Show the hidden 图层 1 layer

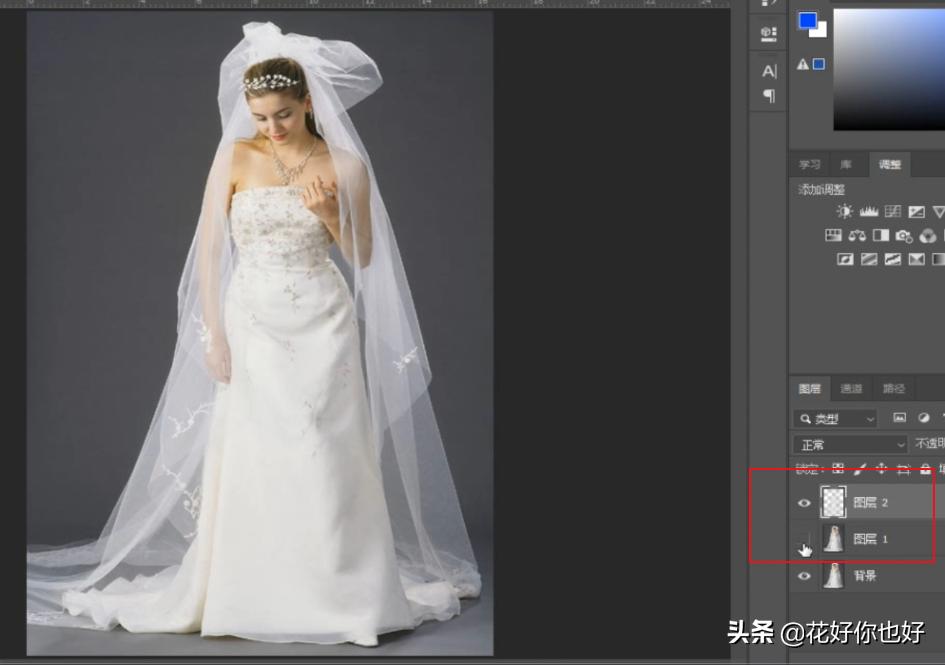805,539
